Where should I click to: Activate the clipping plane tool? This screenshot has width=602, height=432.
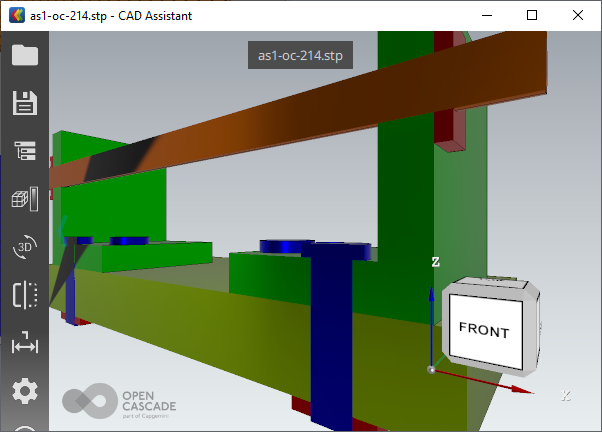(x=24, y=295)
